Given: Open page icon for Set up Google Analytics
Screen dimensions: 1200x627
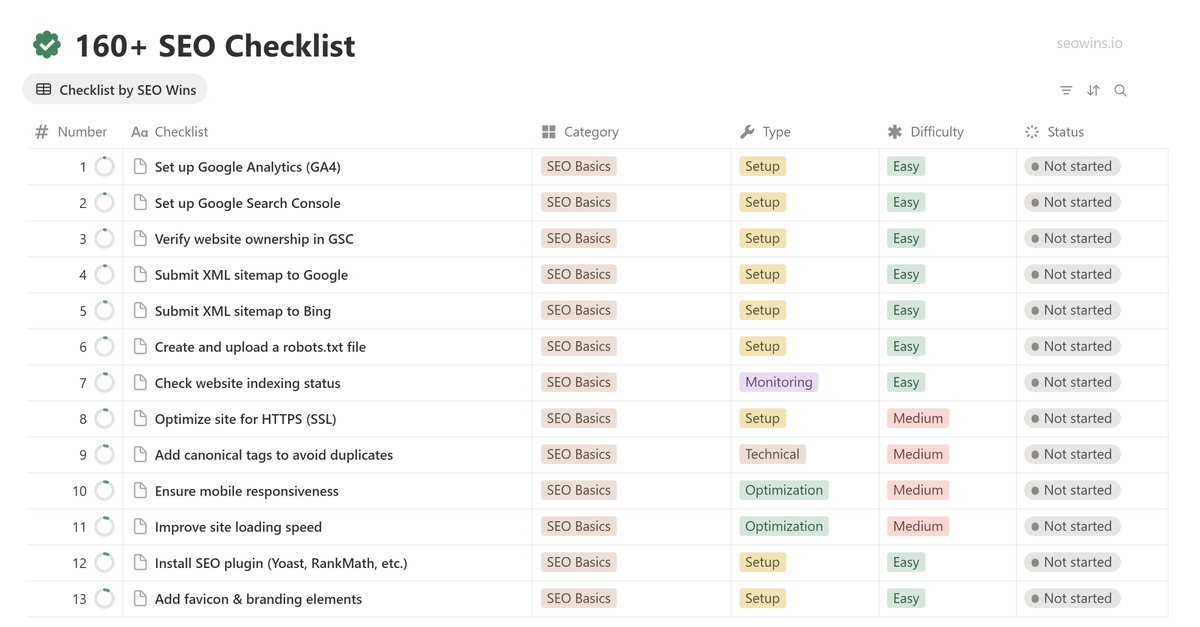Looking at the screenshot, I should tap(140, 166).
